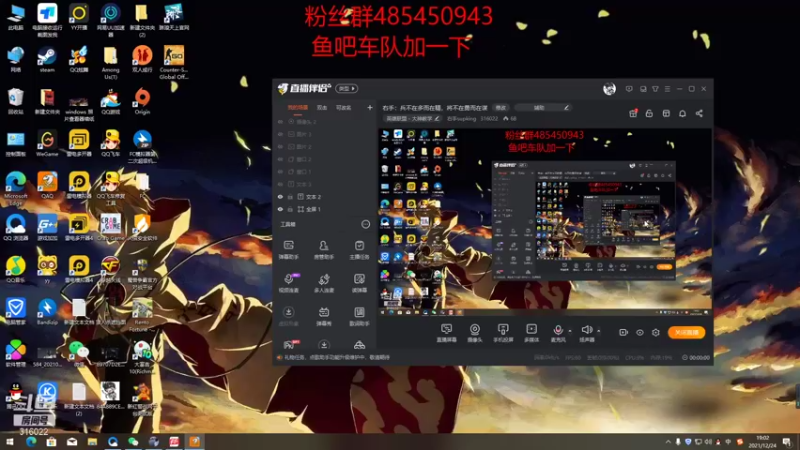Screen dimensions: 800x450
Task: Toggle visibility of 图片 3 source
Action: (280, 134)
